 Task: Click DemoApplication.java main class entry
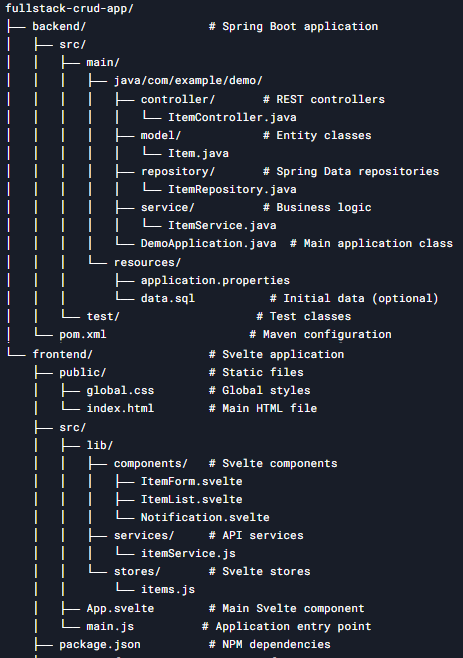(209, 243)
